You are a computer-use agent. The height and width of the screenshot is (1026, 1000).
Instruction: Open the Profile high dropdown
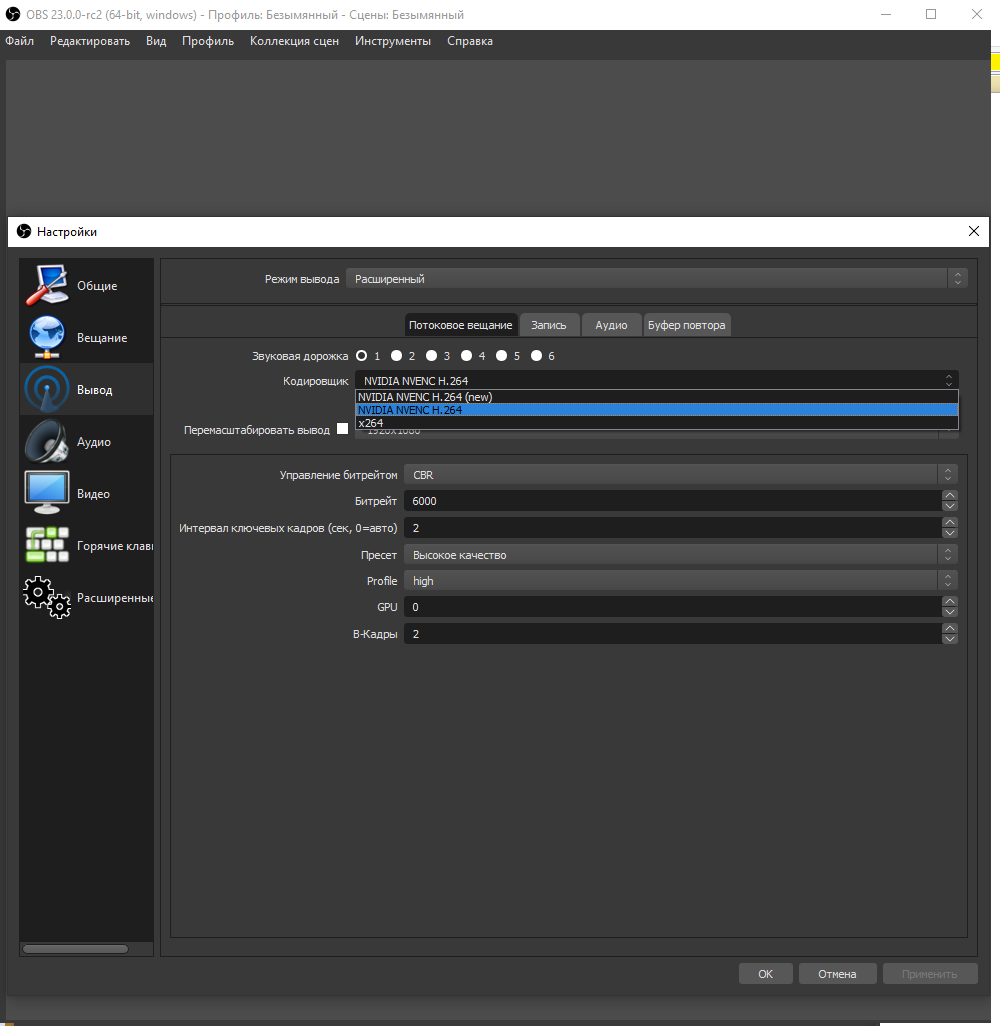[681, 581]
